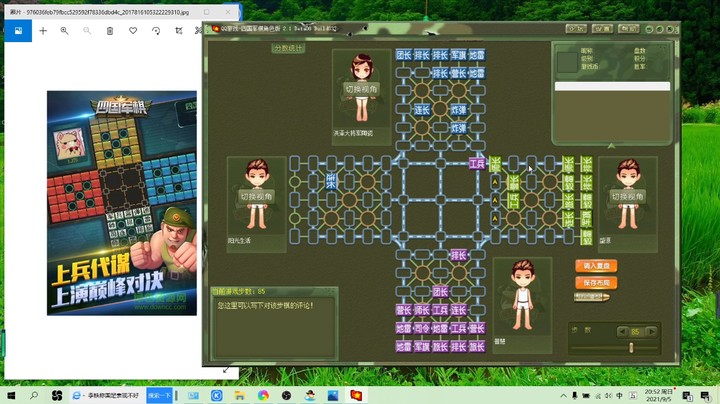Screen dimensions: 720x404
Task: Select the purple 师长 piece
Action: (422, 310)
